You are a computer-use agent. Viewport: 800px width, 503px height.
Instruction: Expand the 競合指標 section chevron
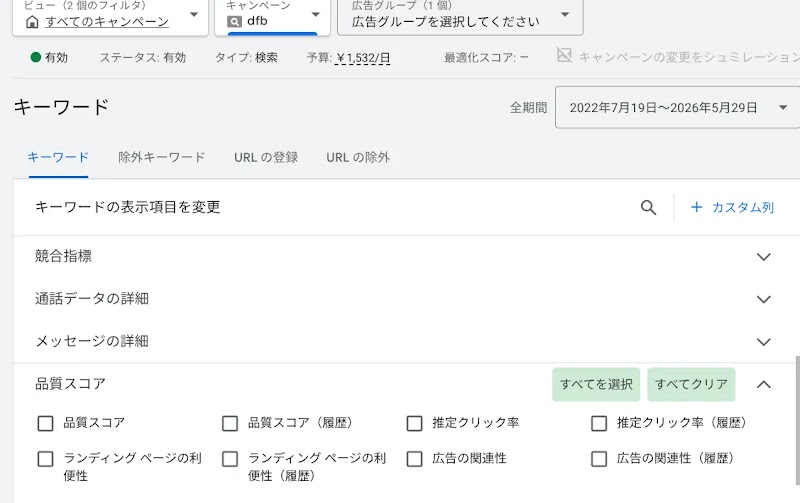(763, 257)
